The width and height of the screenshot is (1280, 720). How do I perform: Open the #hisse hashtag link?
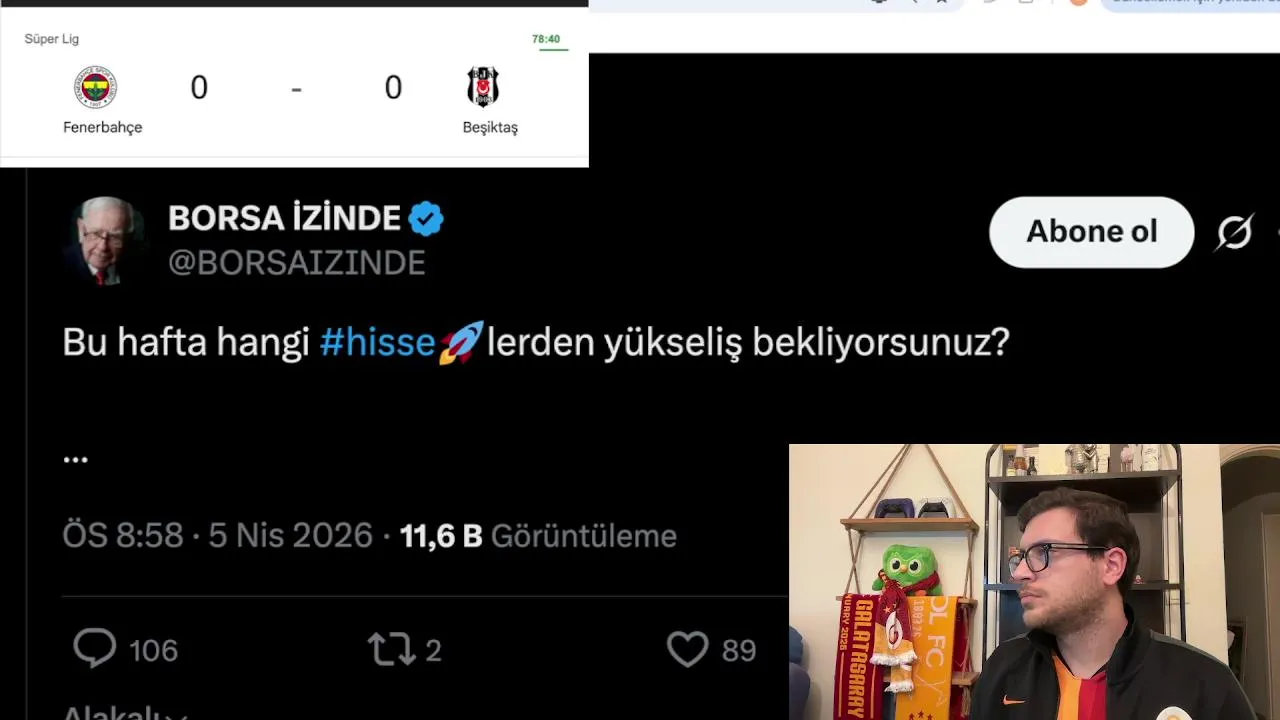click(378, 342)
